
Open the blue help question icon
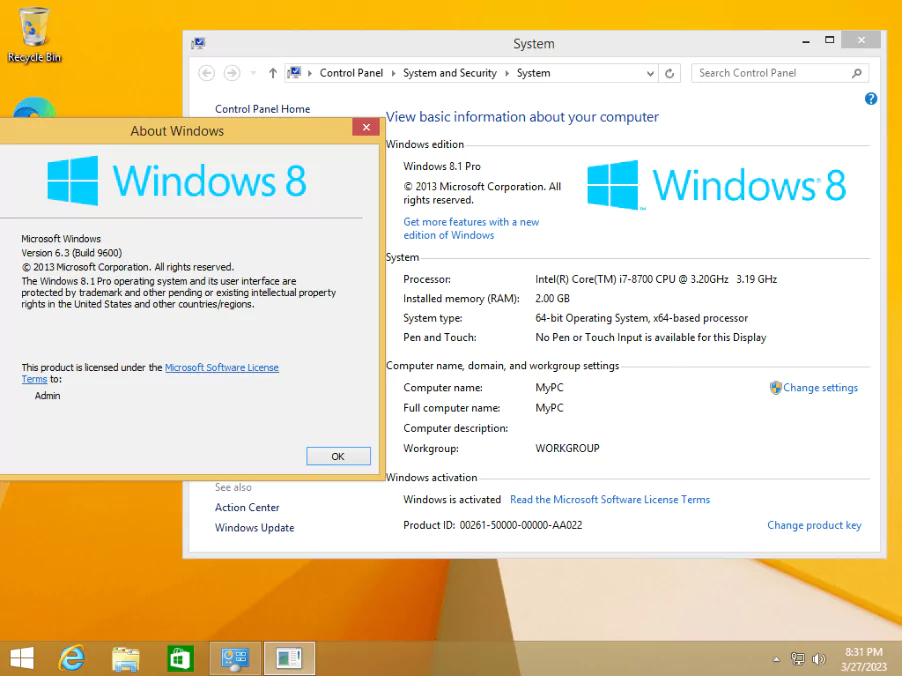tap(871, 99)
